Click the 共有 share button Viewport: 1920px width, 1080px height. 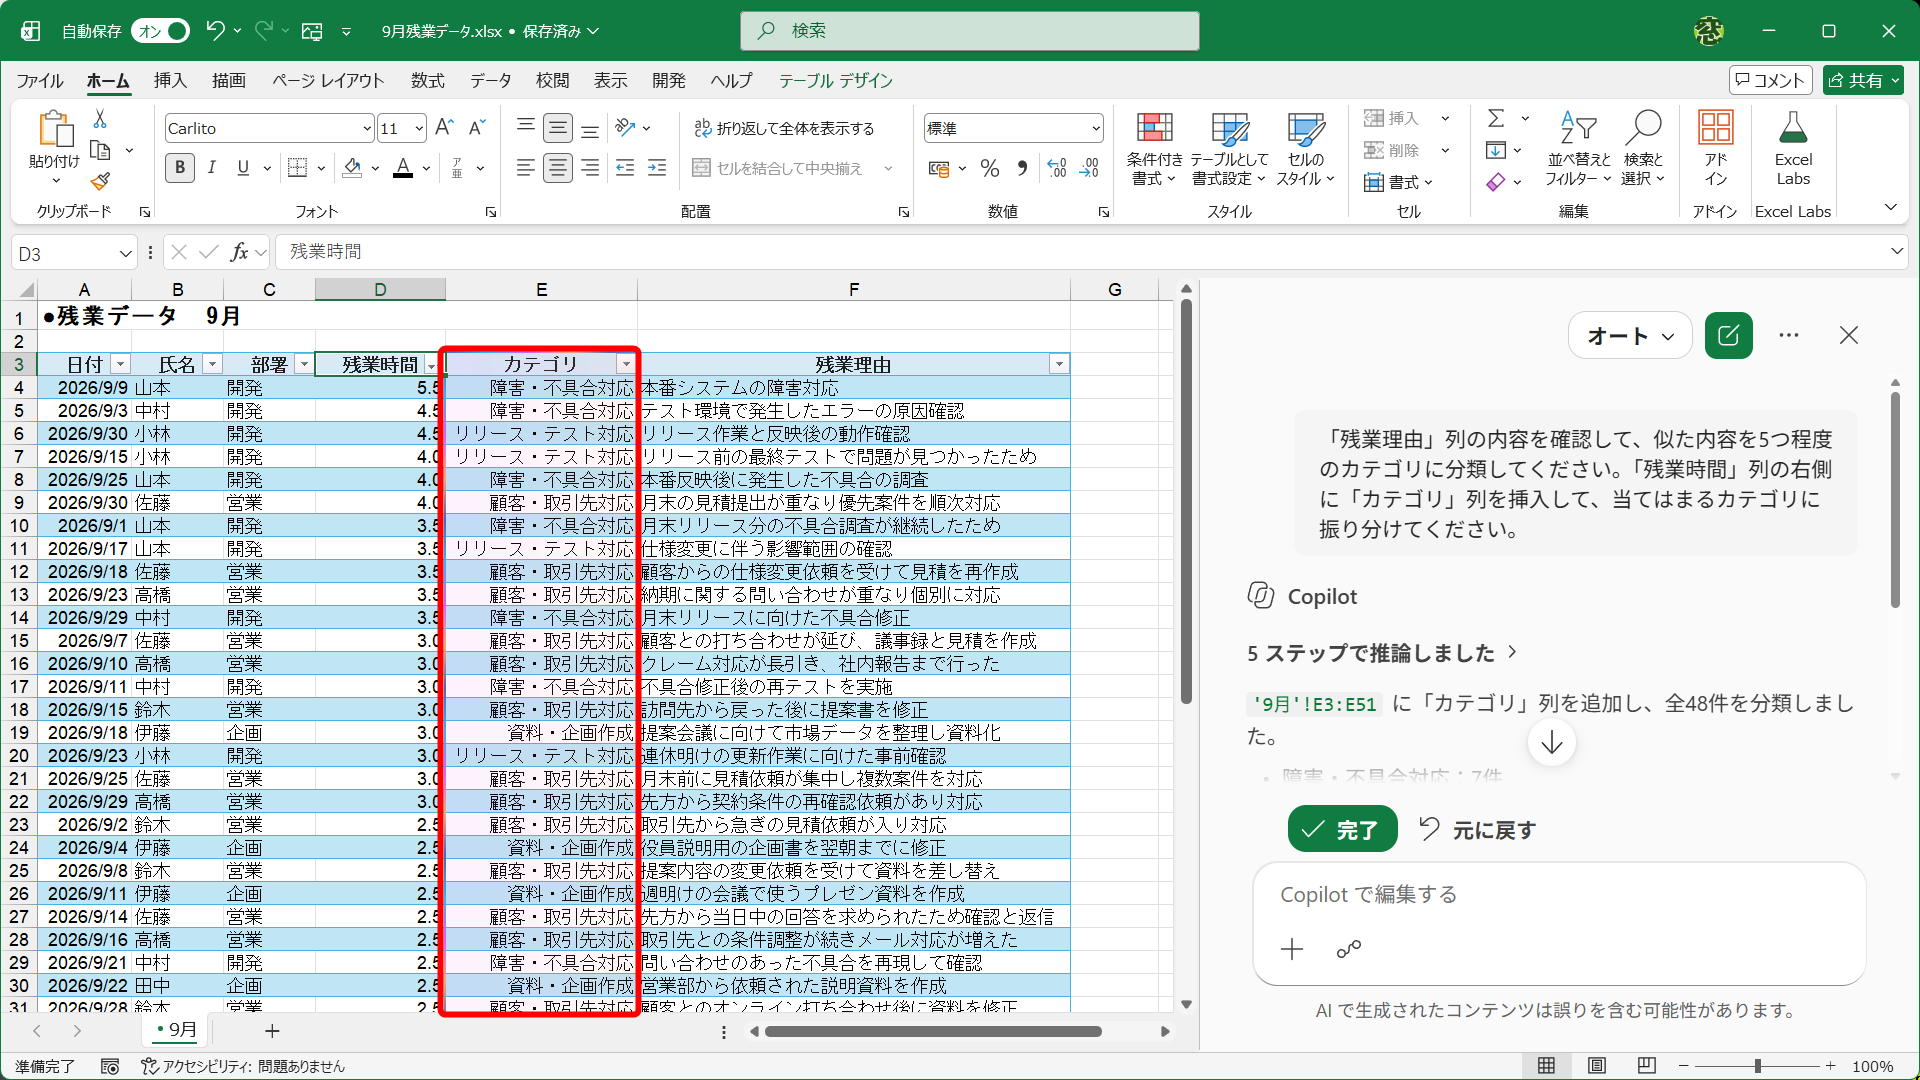point(1863,80)
